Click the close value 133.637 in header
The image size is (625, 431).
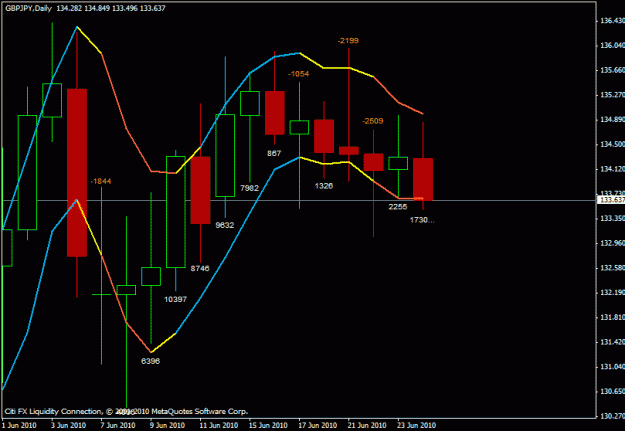coord(152,8)
